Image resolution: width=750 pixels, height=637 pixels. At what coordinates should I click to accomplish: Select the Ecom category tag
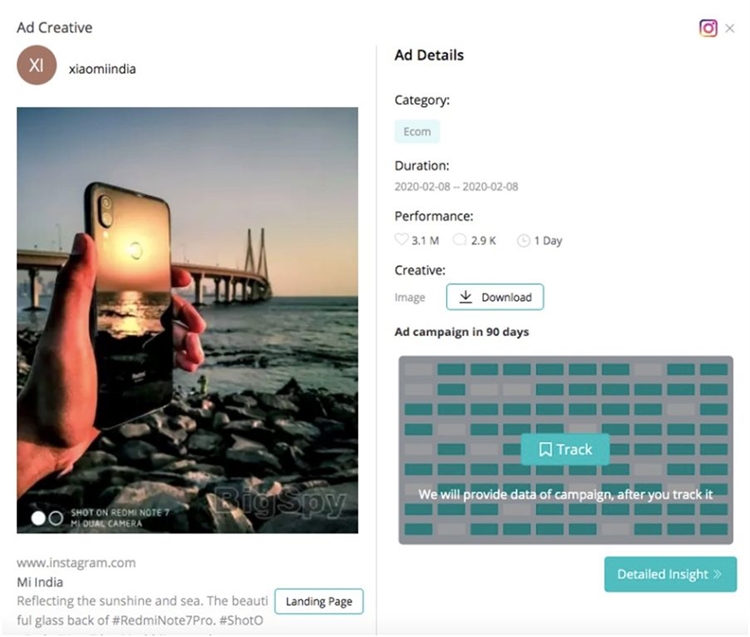coord(417,131)
